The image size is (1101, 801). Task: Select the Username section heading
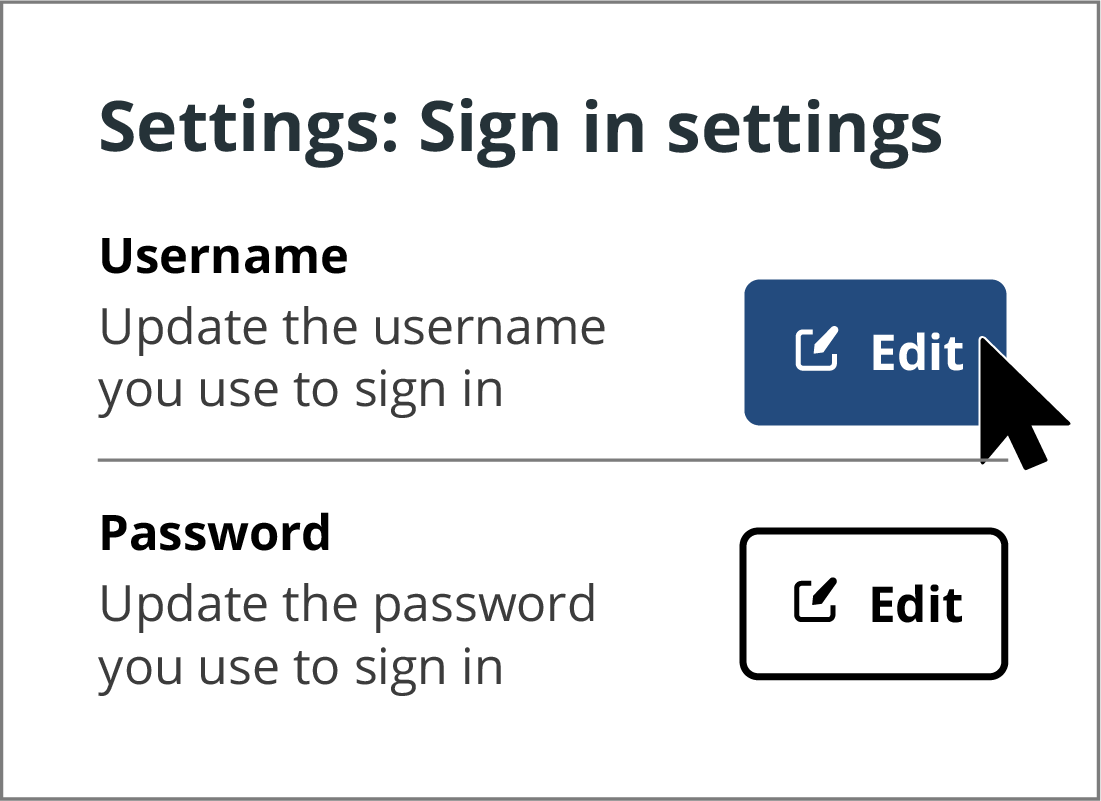223,257
